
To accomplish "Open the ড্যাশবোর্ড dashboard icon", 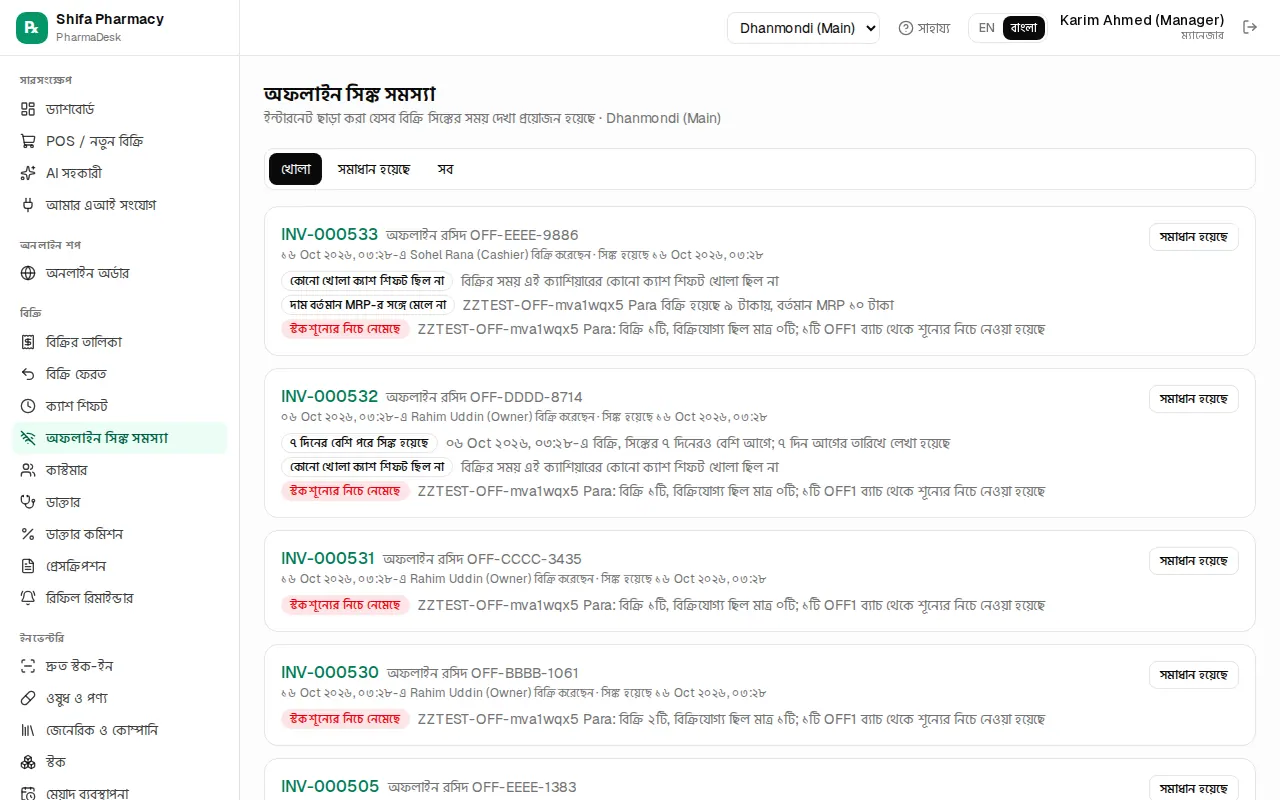I will coord(28,109).
